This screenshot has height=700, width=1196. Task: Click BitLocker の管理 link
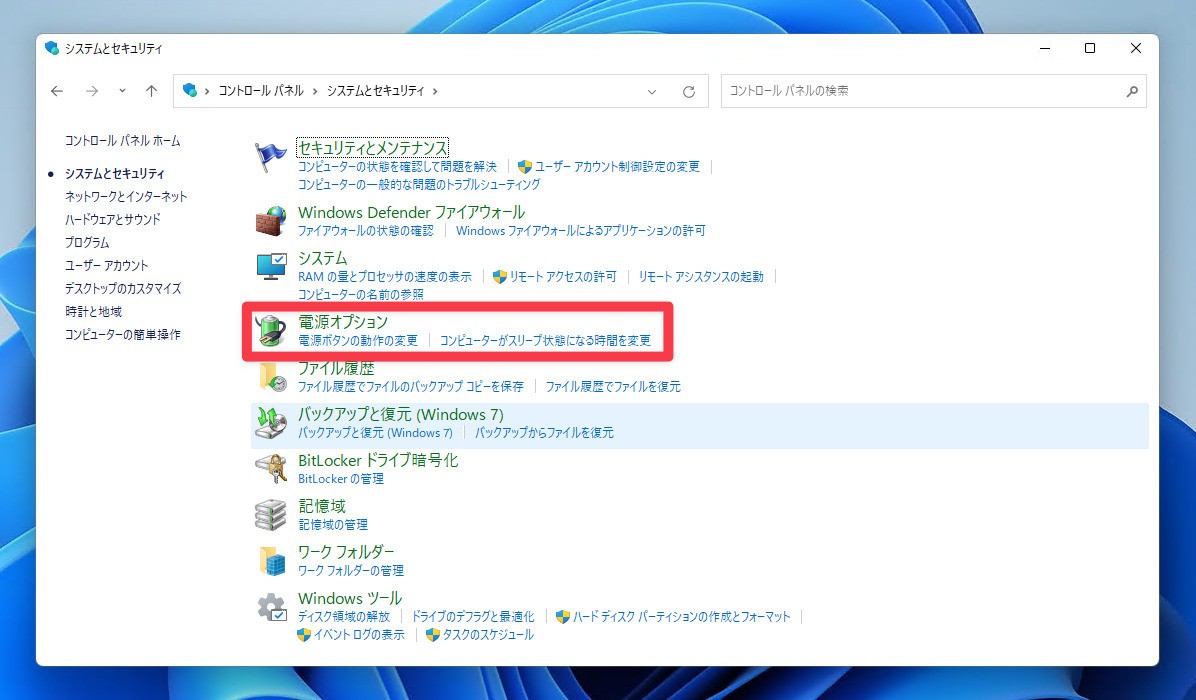(x=341, y=479)
